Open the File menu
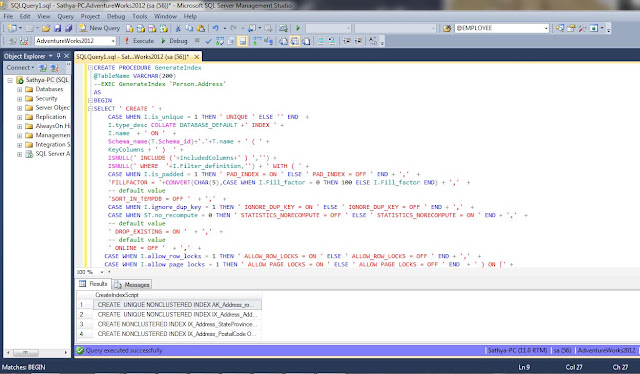640x374 pixels. 8,16
